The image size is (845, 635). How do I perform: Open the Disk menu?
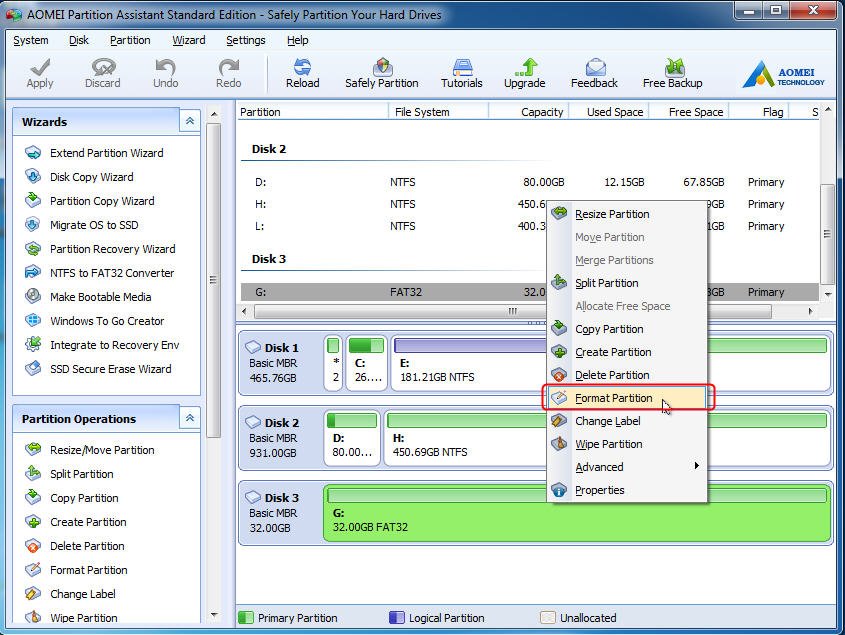pos(79,40)
